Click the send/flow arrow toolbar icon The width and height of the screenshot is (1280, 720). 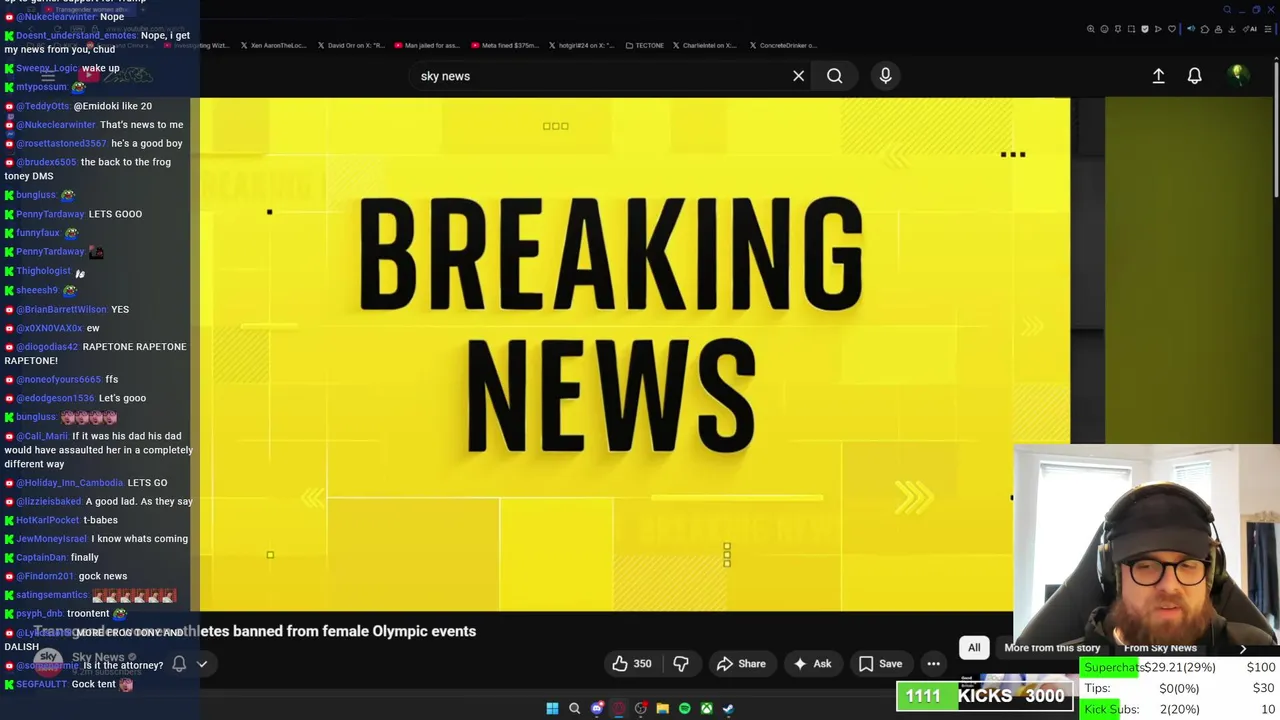(1158, 29)
